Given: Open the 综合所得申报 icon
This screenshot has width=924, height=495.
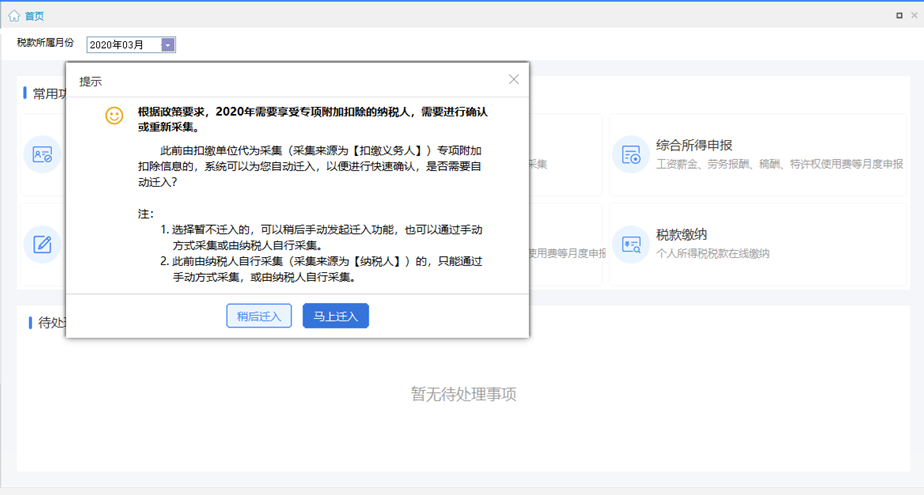Looking at the screenshot, I should tap(631, 154).
